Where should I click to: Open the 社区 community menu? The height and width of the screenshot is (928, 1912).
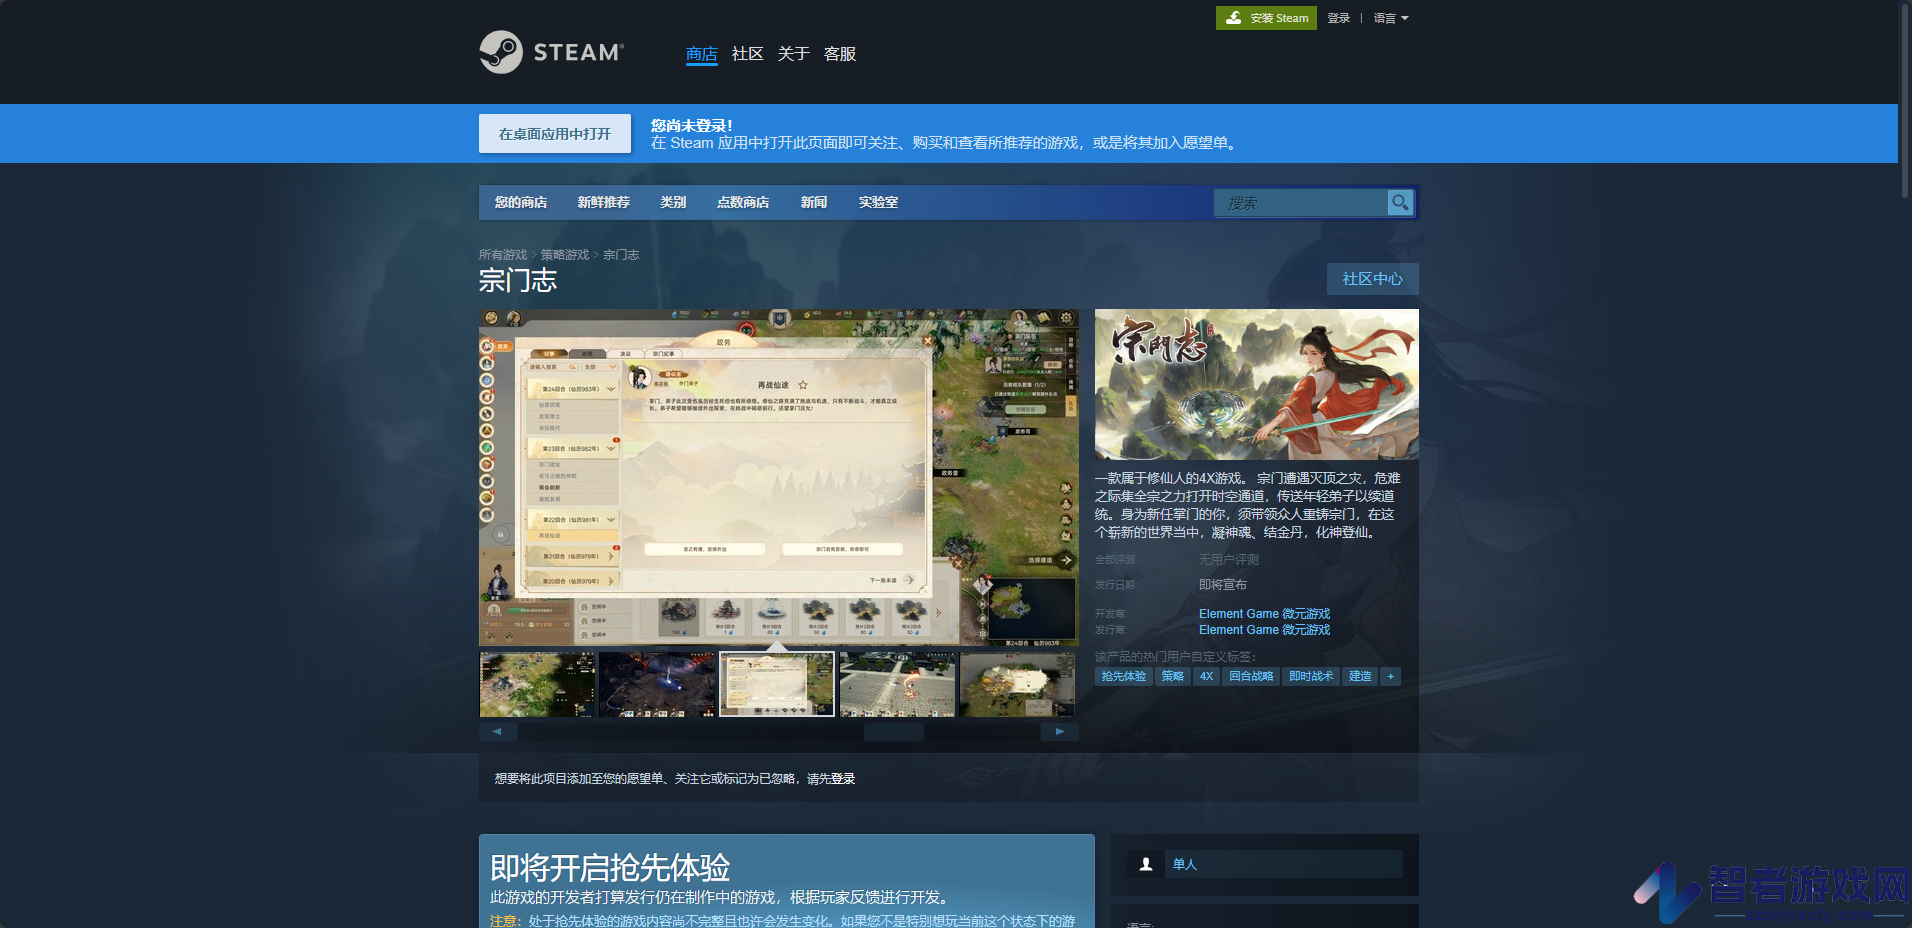pyautogui.click(x=747, y=54)
